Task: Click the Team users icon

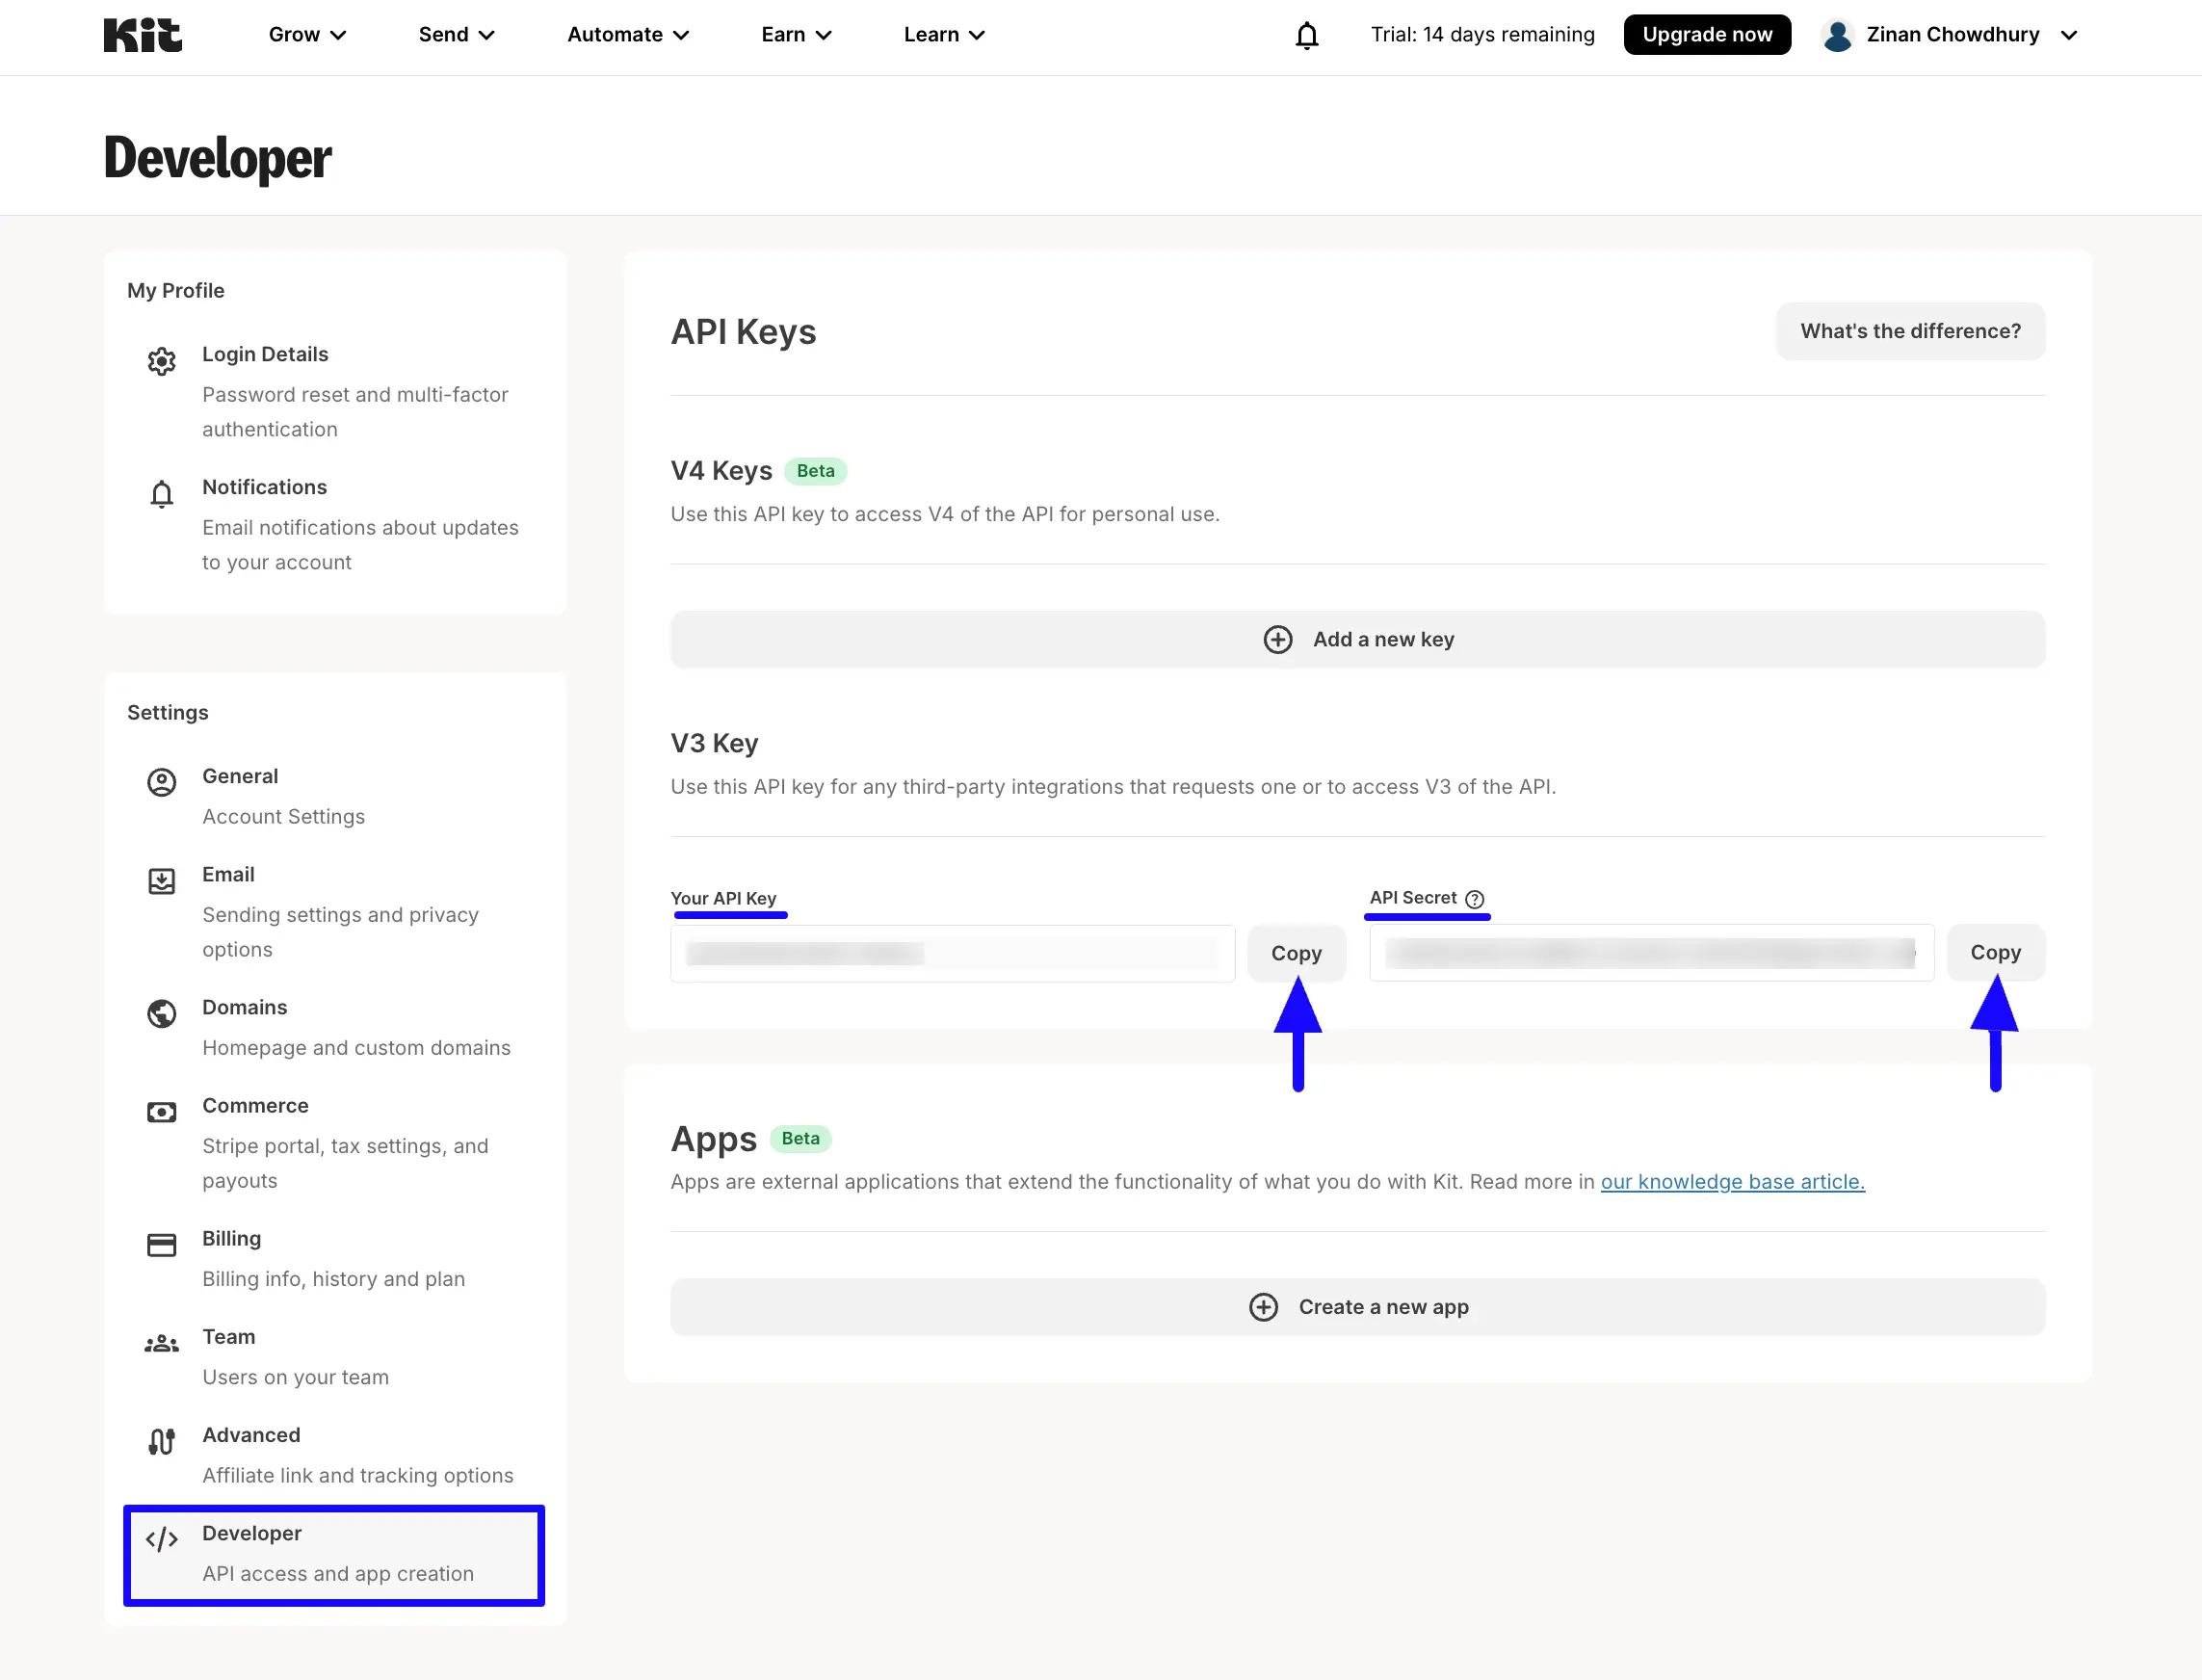Action: pyautogui.click(x=161, y=1343)
